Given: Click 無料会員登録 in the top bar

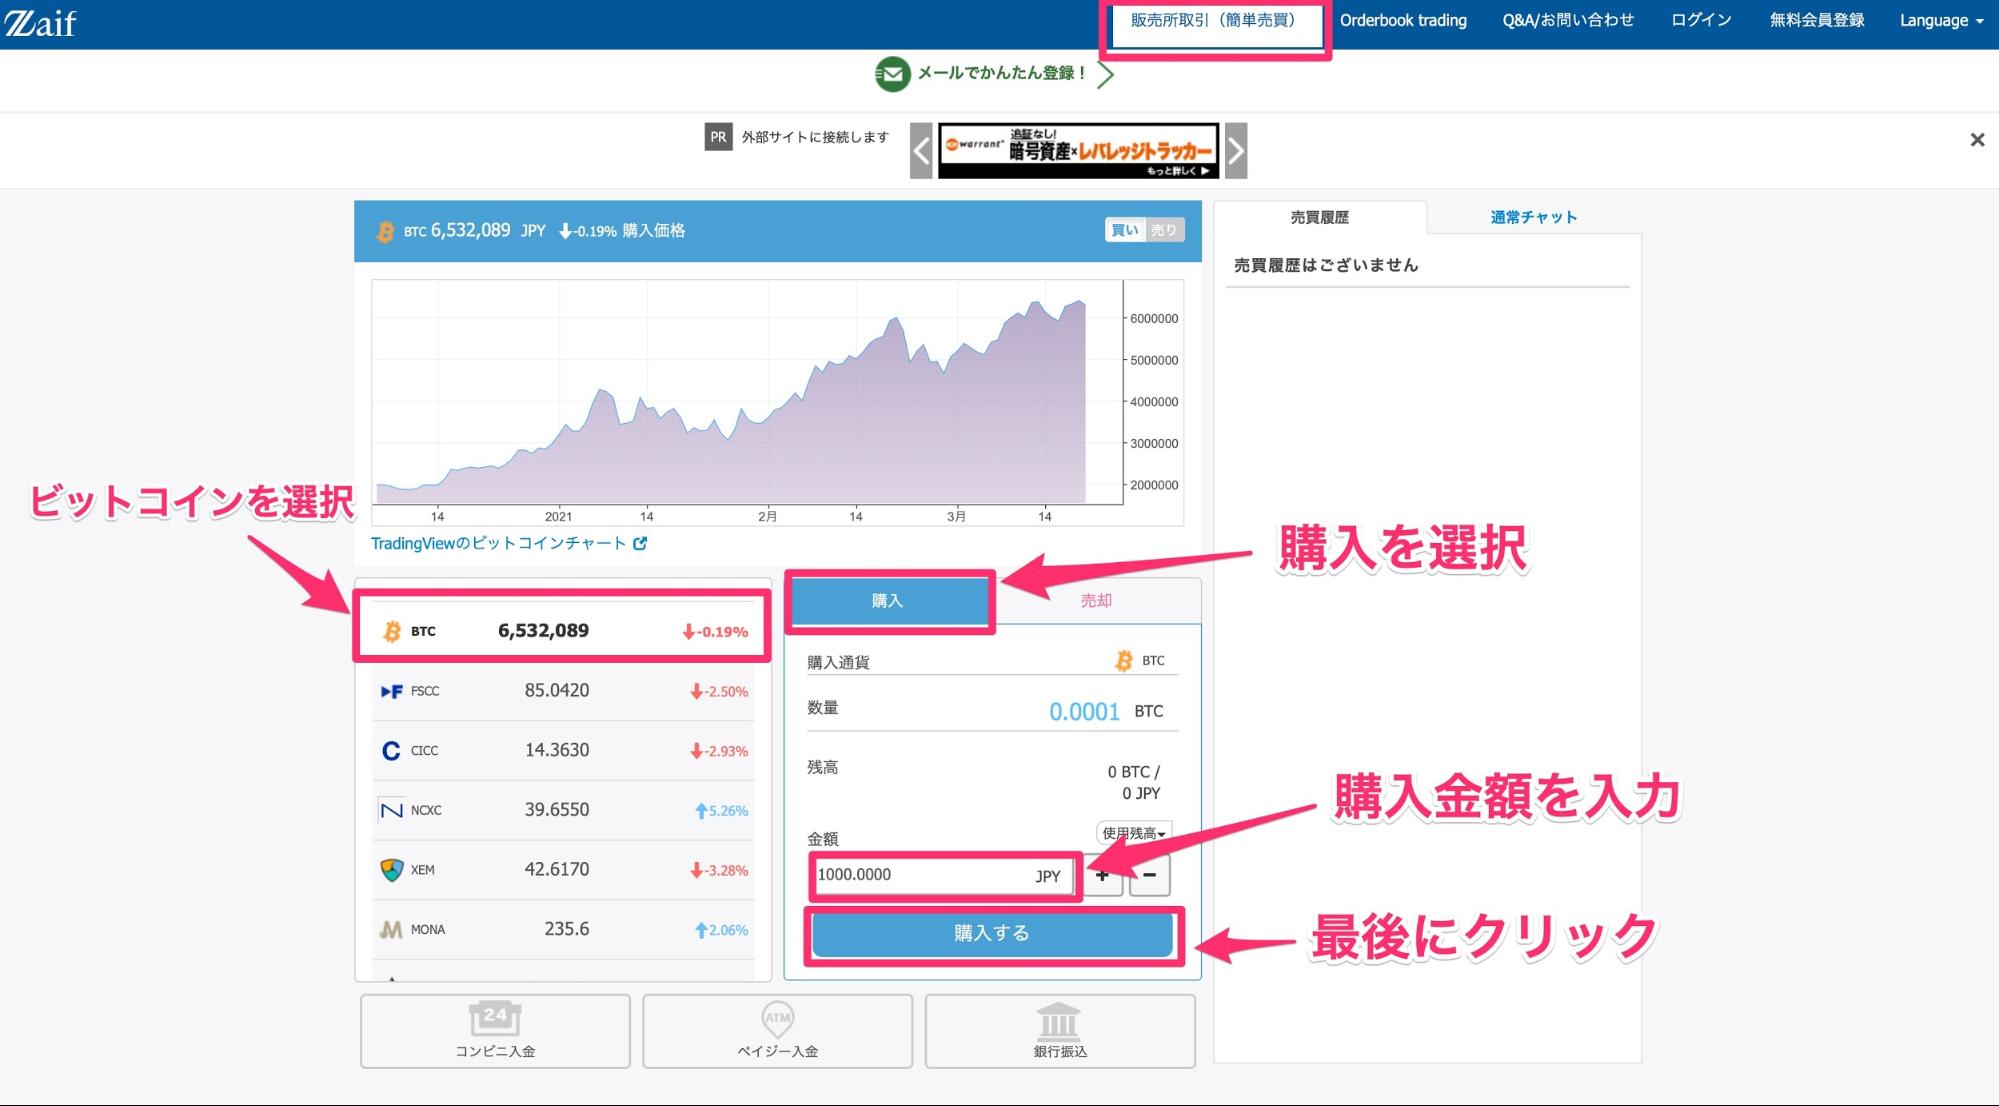Looking at the screenshot, I should coord(1817,20).
